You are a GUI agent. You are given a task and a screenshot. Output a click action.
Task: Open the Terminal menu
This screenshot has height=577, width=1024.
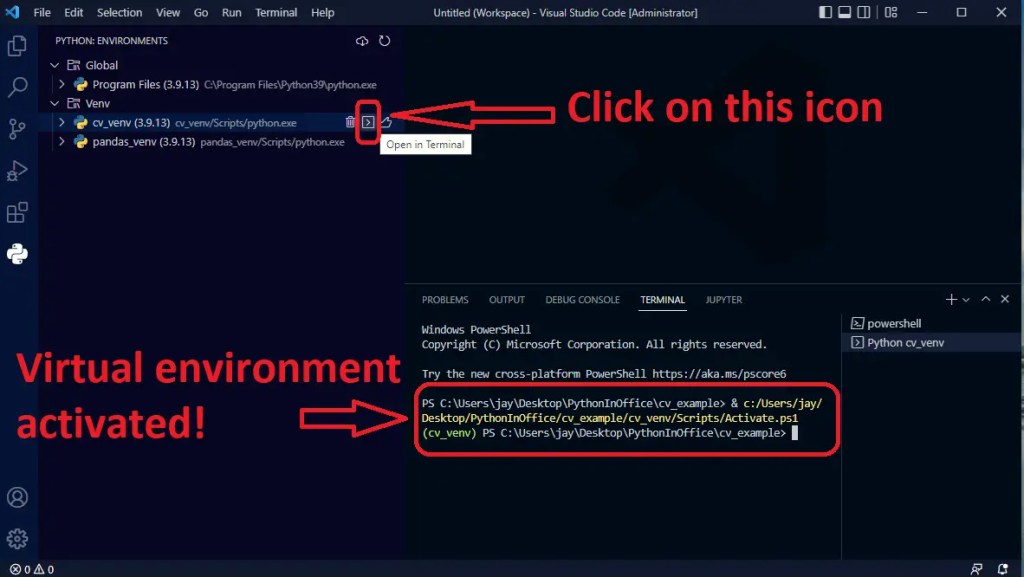[x=276, y=12]
